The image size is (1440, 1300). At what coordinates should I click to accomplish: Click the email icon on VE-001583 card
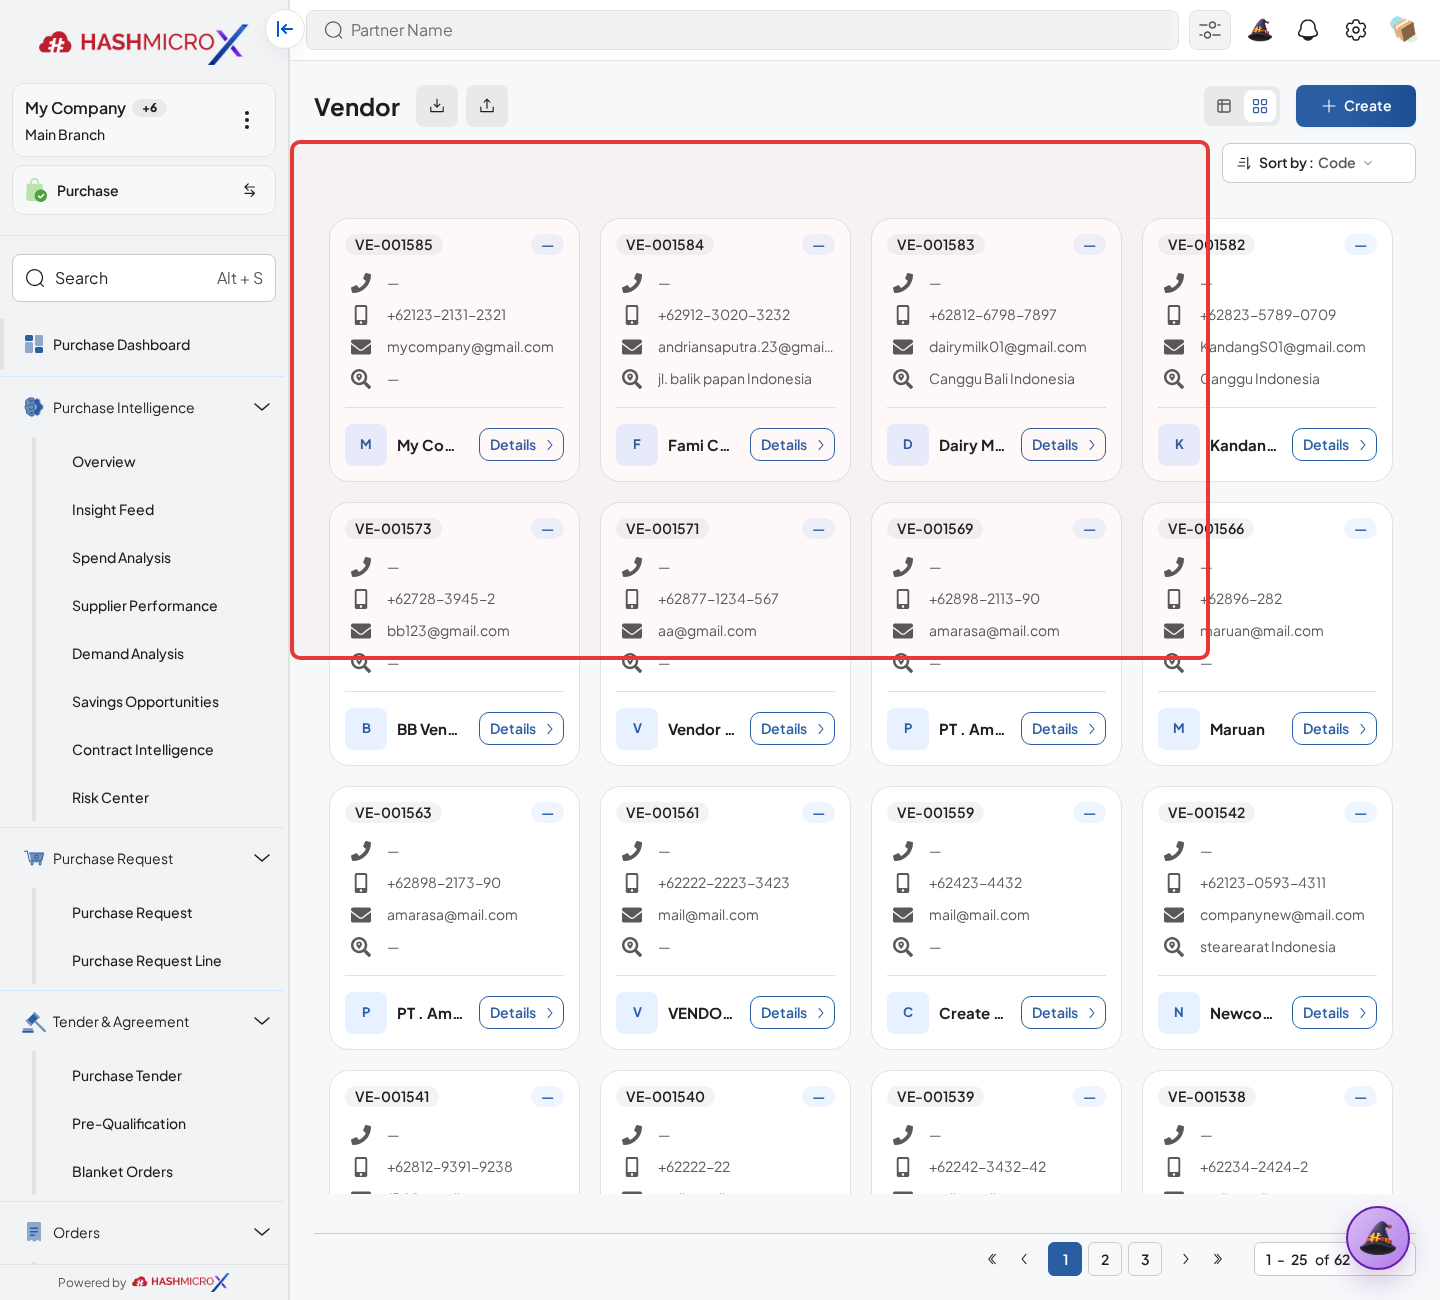903,347
